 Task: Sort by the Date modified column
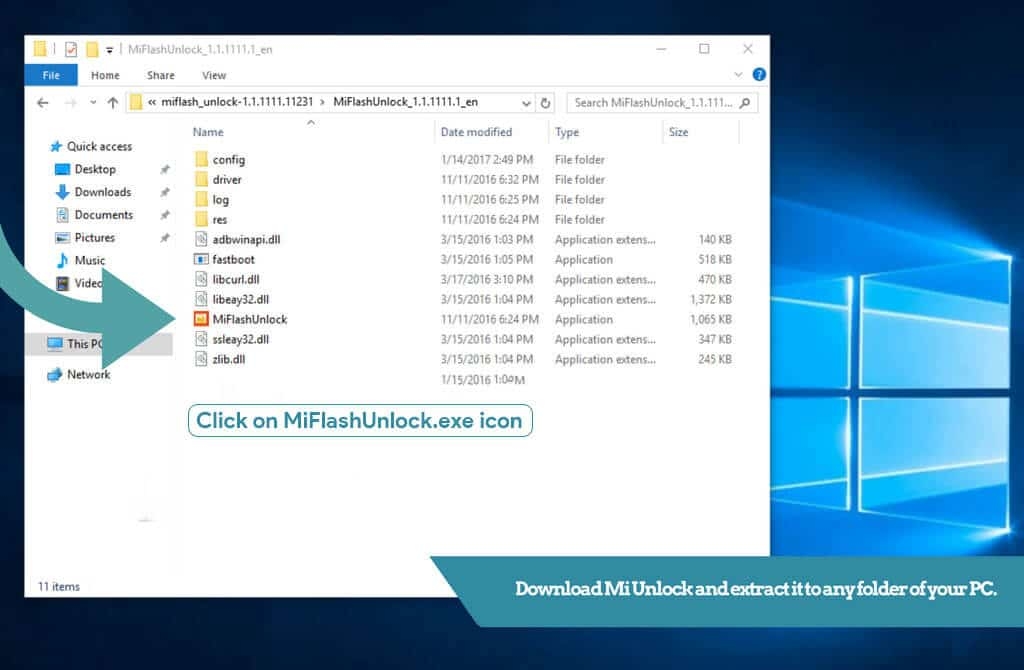[476, 132]
